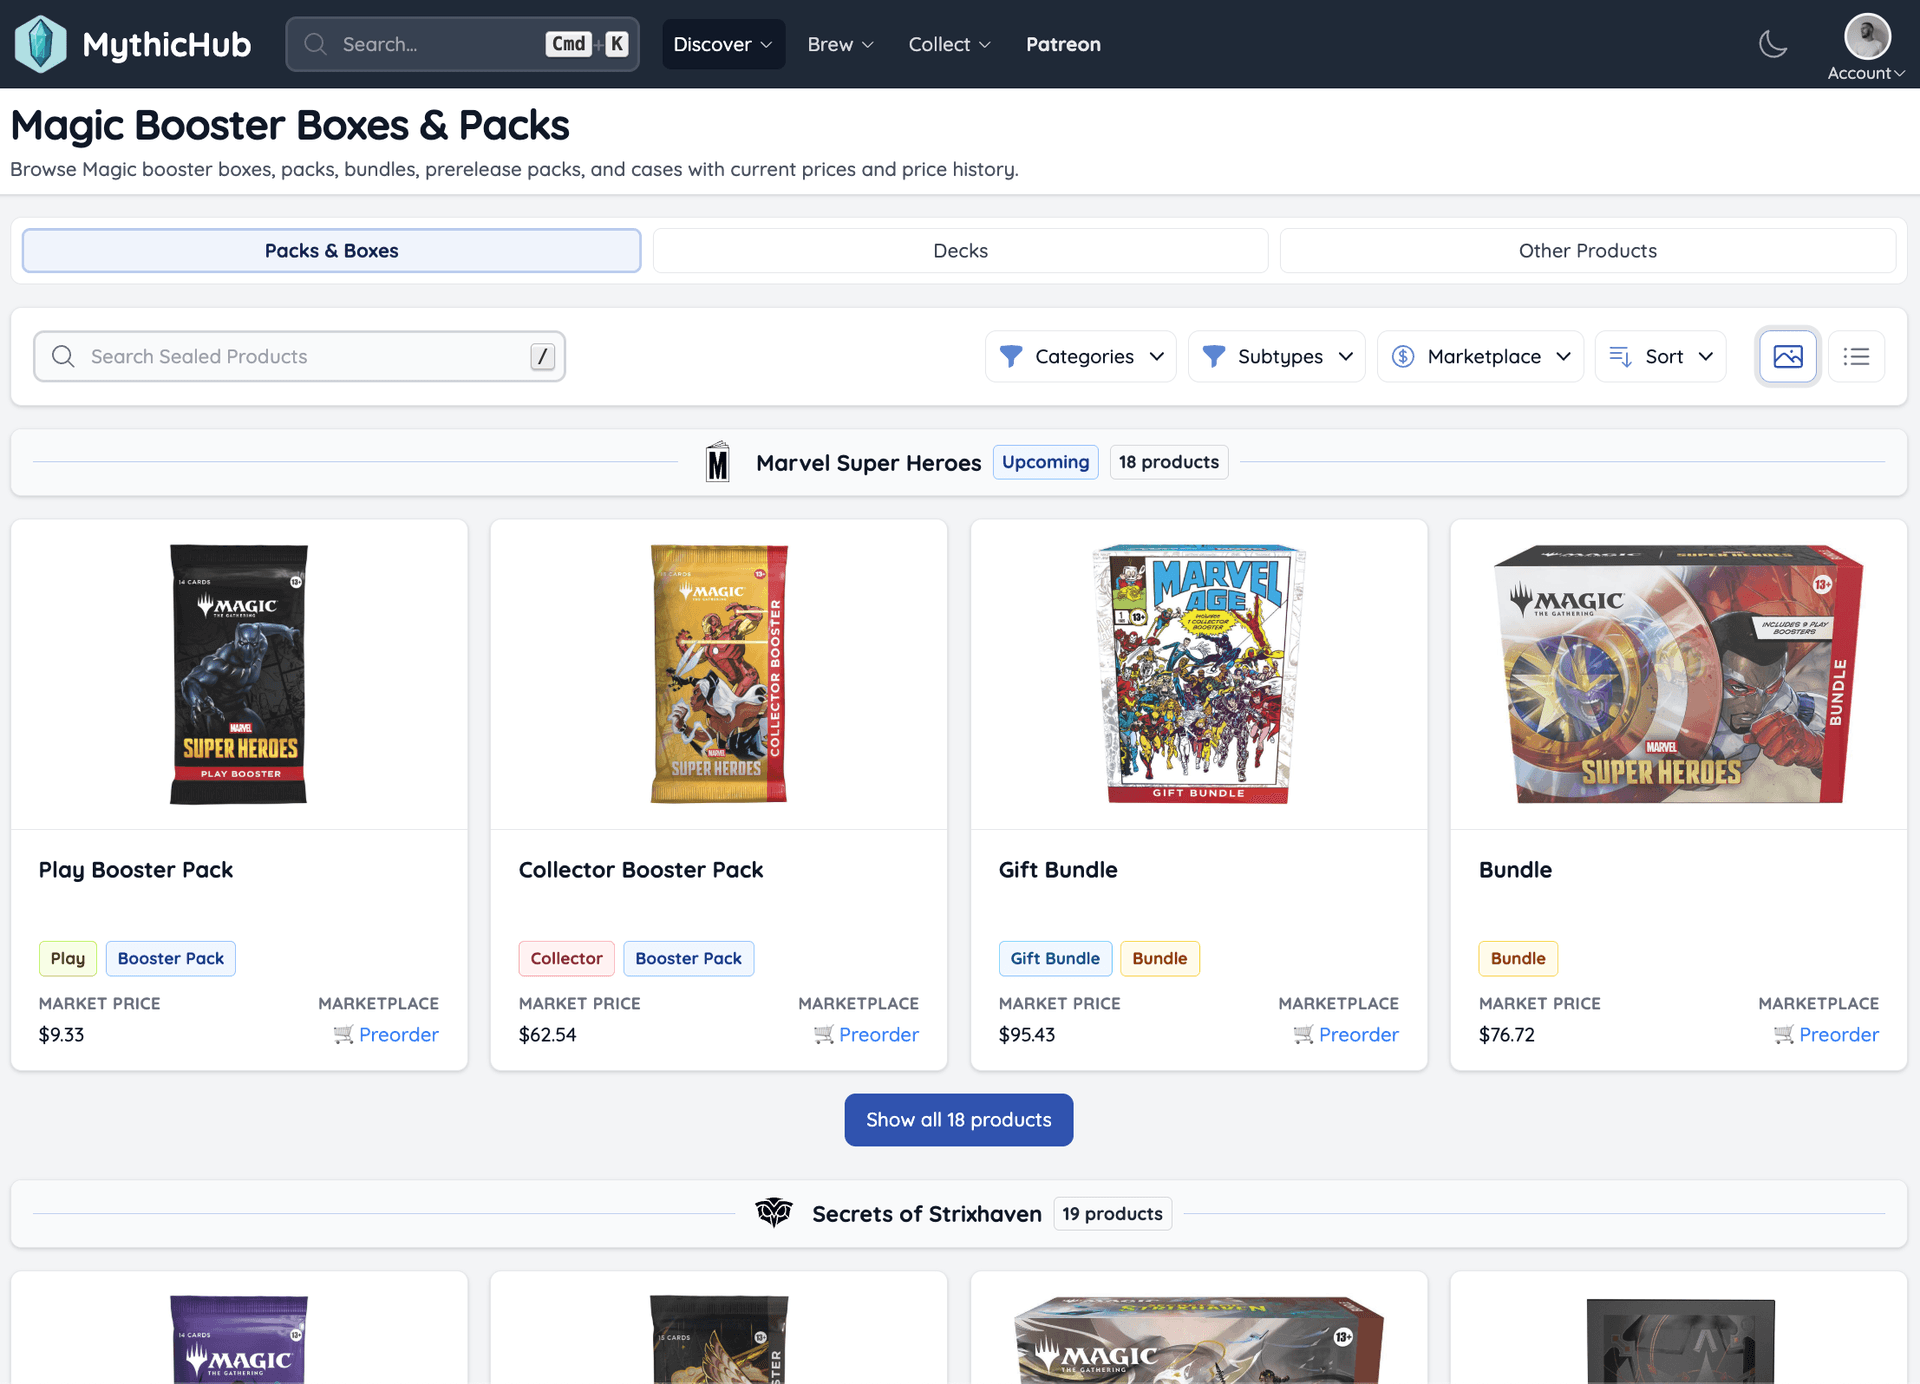Screen dimensions: 1920x1384
Task: Click Preorder link for Collector Booster Pack
Action: 878,1035
